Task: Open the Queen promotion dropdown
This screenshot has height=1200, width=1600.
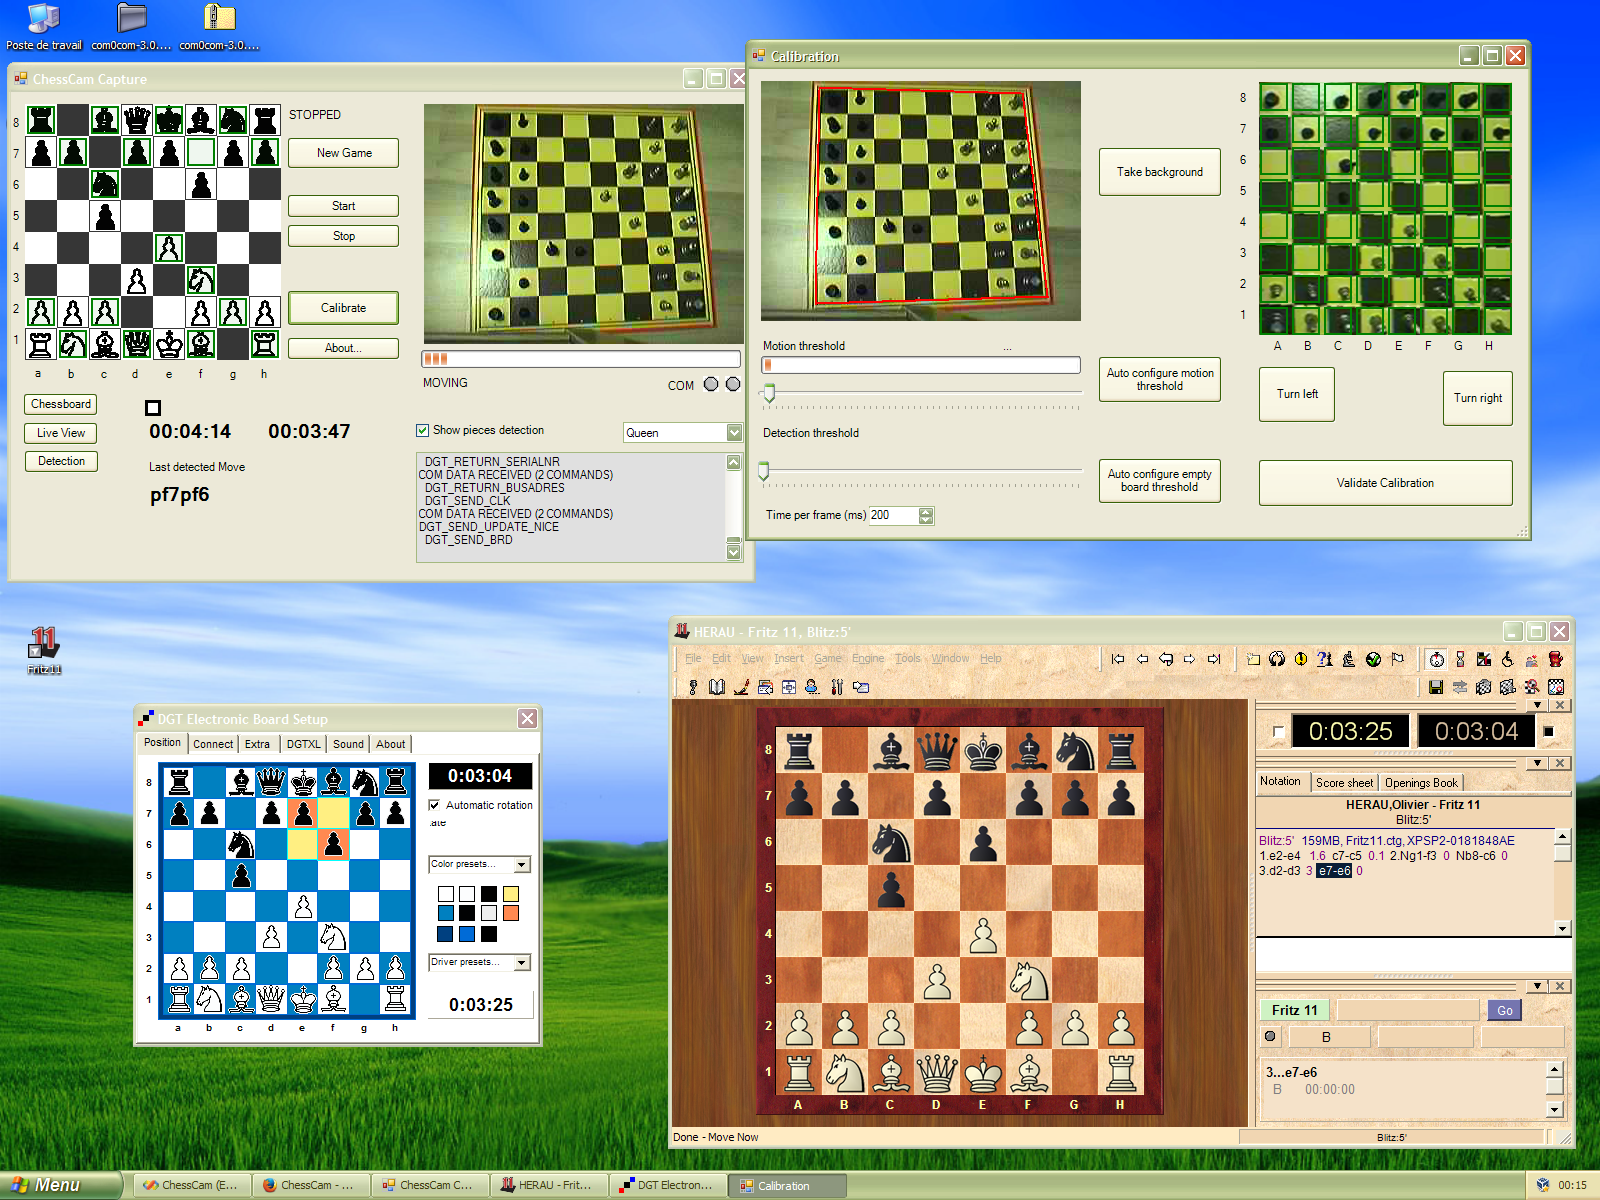Action: click(x=734, y=433)
